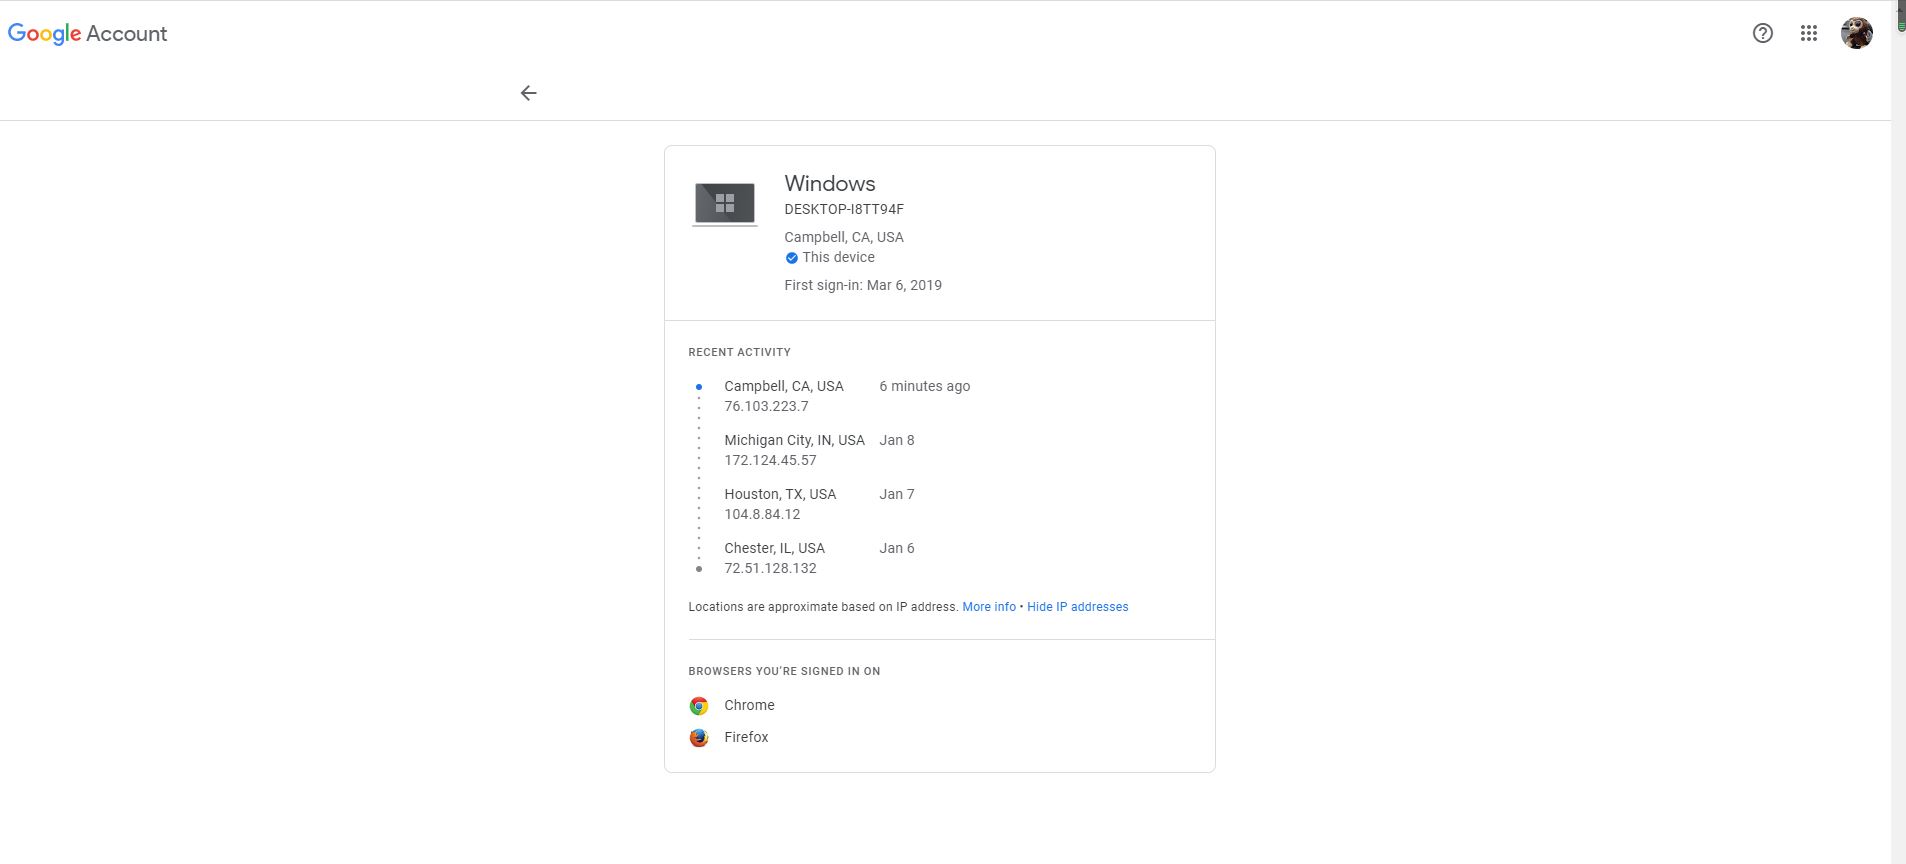Viewport: 1906px width, 864px height.
Task: Open the More info link
Action: click(x=989, y=607)
